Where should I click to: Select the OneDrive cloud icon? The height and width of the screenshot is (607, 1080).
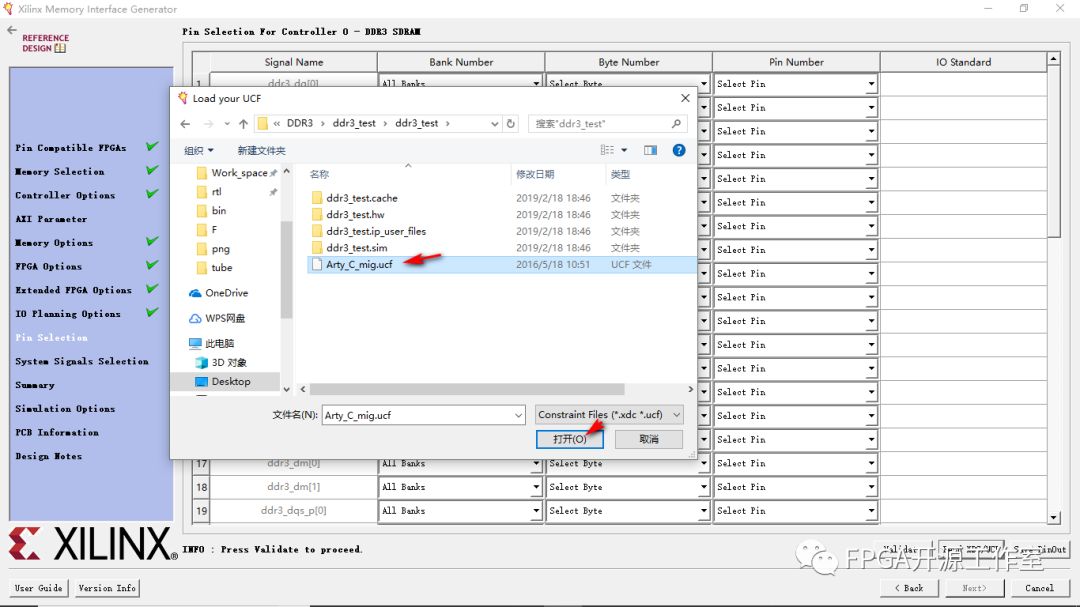coord(195,293)
